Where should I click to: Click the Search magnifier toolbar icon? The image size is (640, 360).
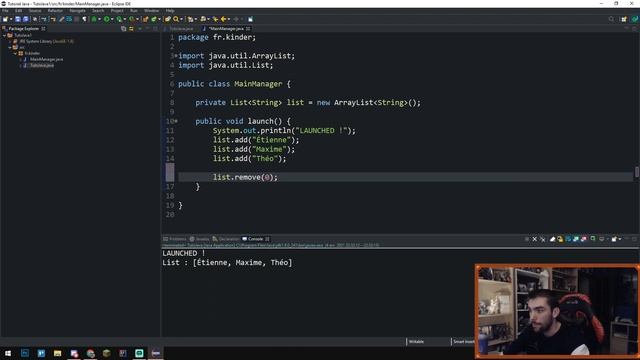(176, 19)
